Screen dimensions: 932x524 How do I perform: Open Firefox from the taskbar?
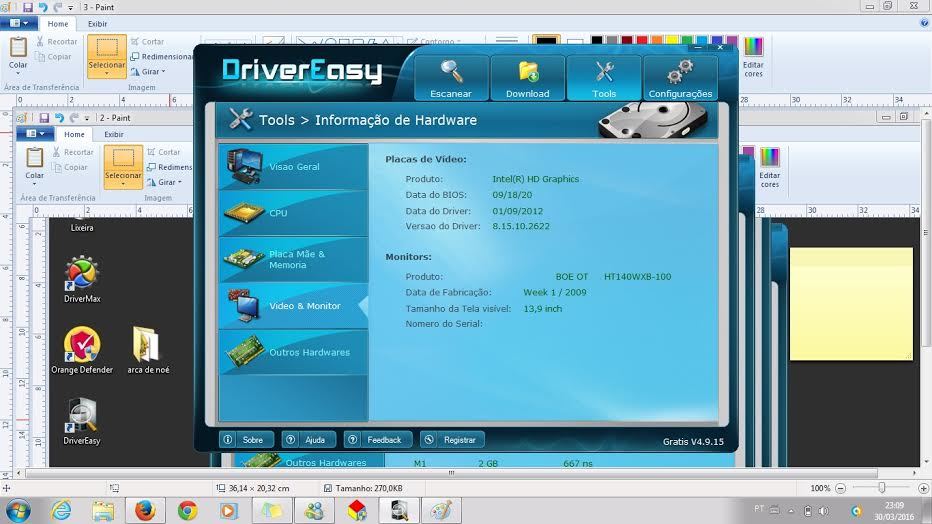(144, 510)
